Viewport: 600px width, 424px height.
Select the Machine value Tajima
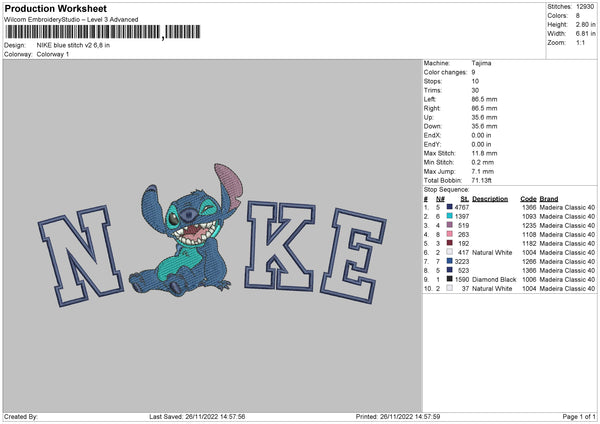(x=482, y=63)
